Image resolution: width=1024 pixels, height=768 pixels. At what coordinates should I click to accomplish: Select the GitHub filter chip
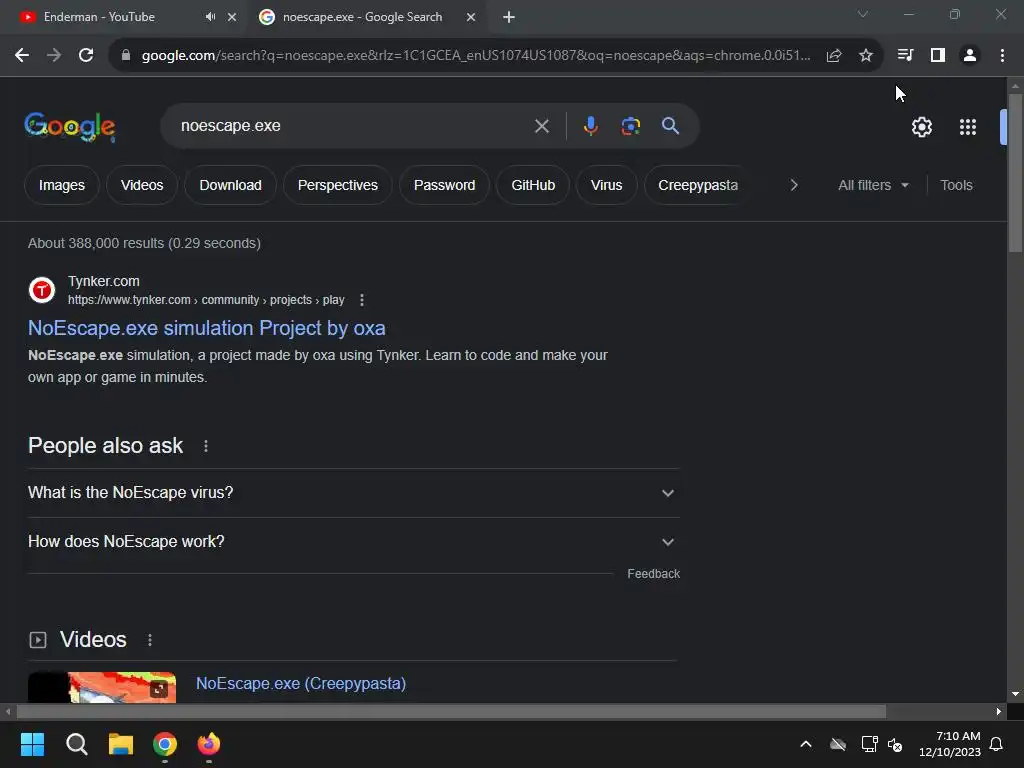533,185
